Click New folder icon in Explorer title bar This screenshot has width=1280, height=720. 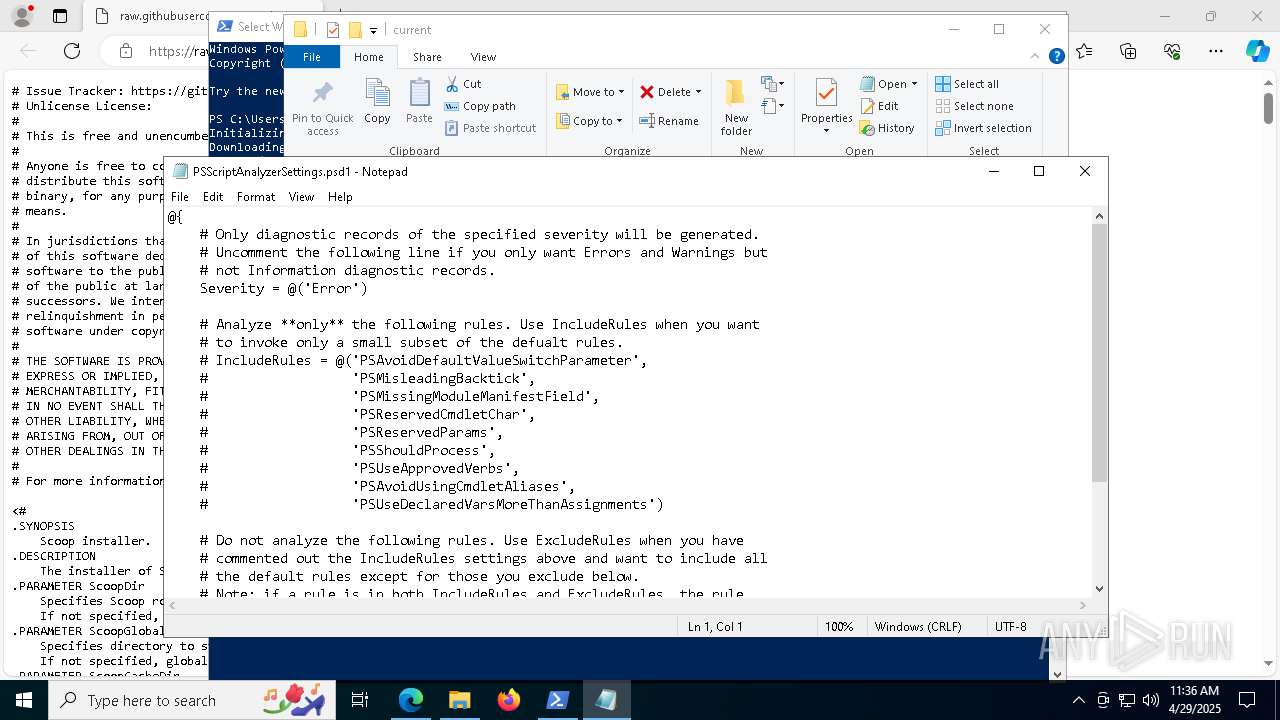pos(355,30)
